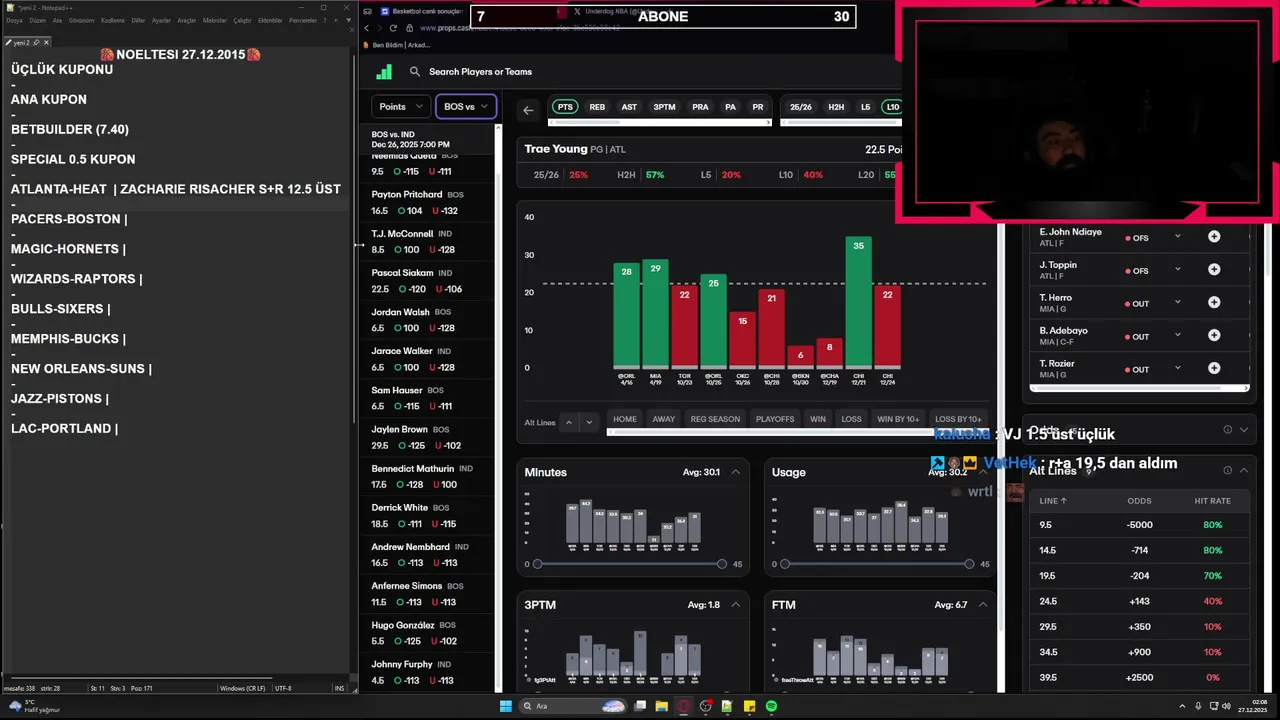Collapse the FTM chart panel
The image size is (1280, 720).
(983, 604)
